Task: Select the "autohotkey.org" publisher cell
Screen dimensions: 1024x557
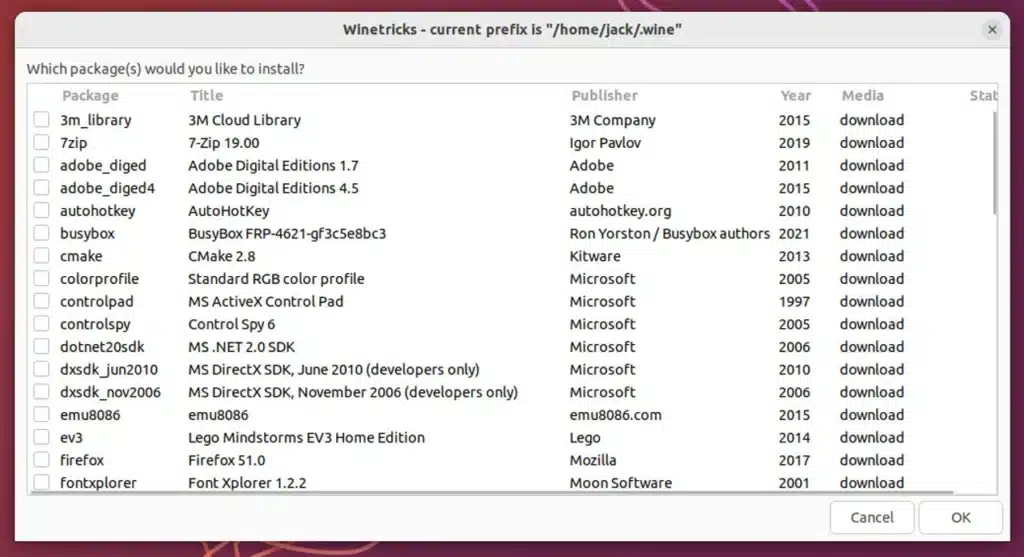Action: [620, 211]
